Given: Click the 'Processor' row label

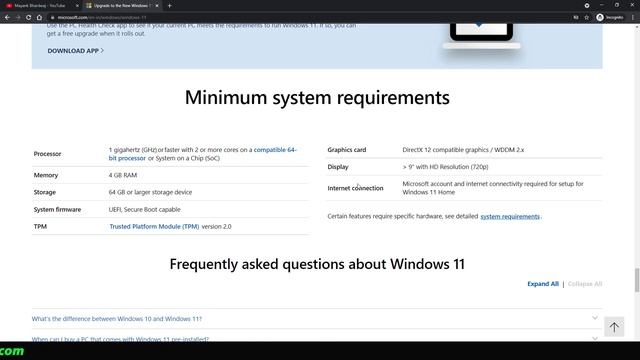Looking at the screenshot, I should (47, 154).
